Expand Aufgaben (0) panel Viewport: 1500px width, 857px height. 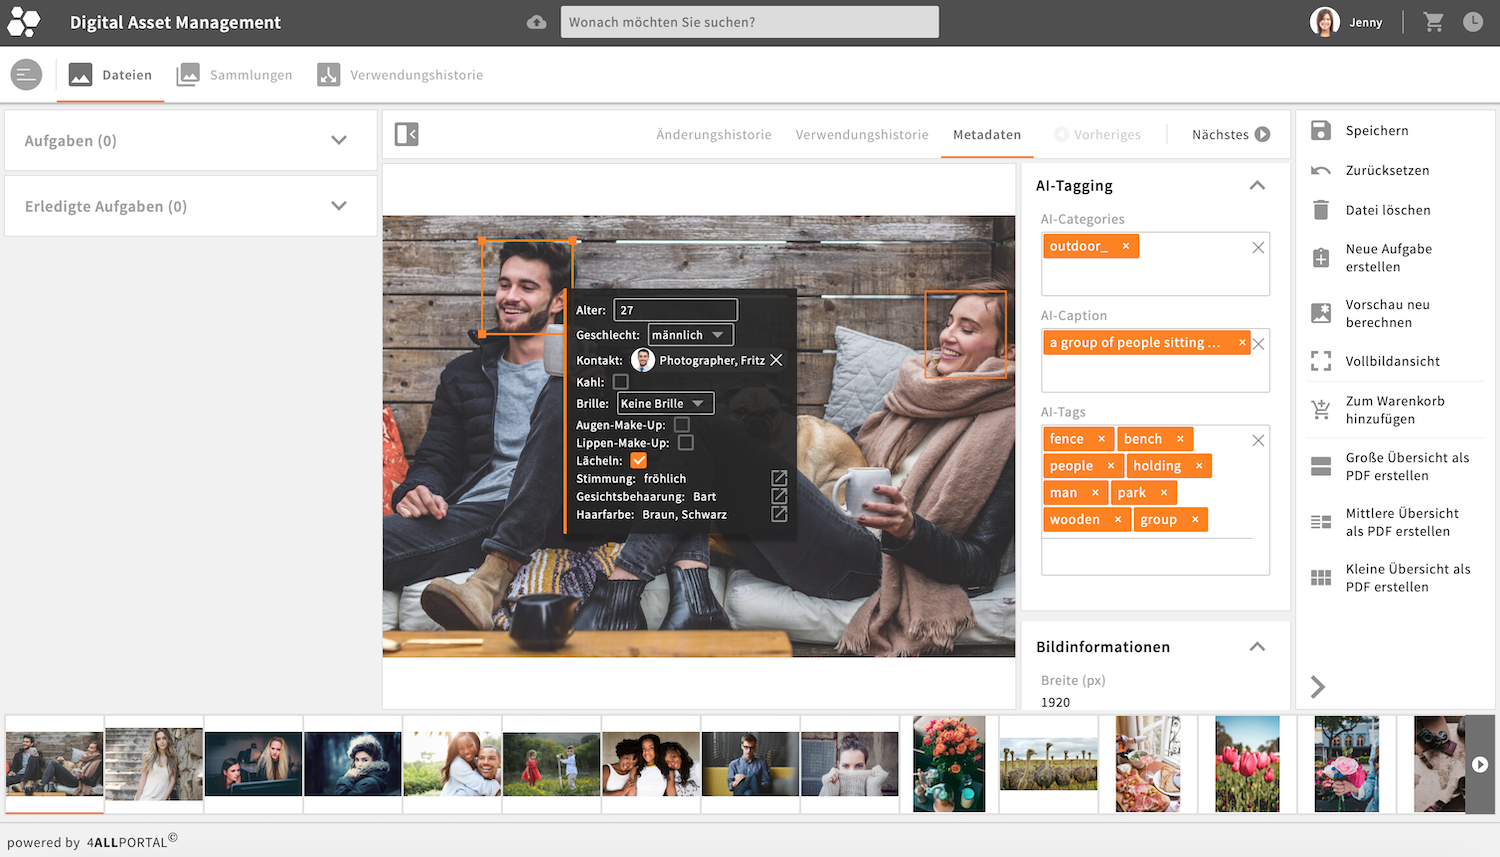[339, 140]
